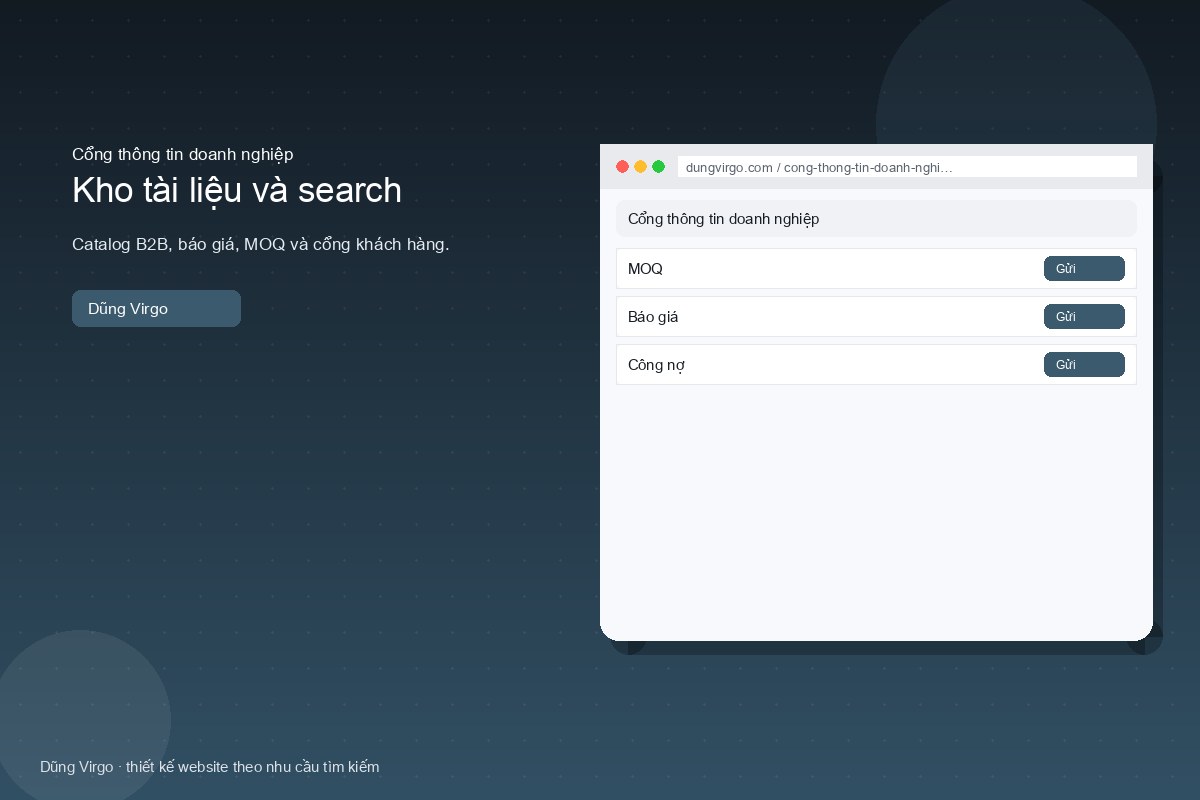The width and height of the screenshot is (1200, 800).
Task: Click Gửi button in the MOQ row
Action: pyautogui.click(x=1084, y=269)
